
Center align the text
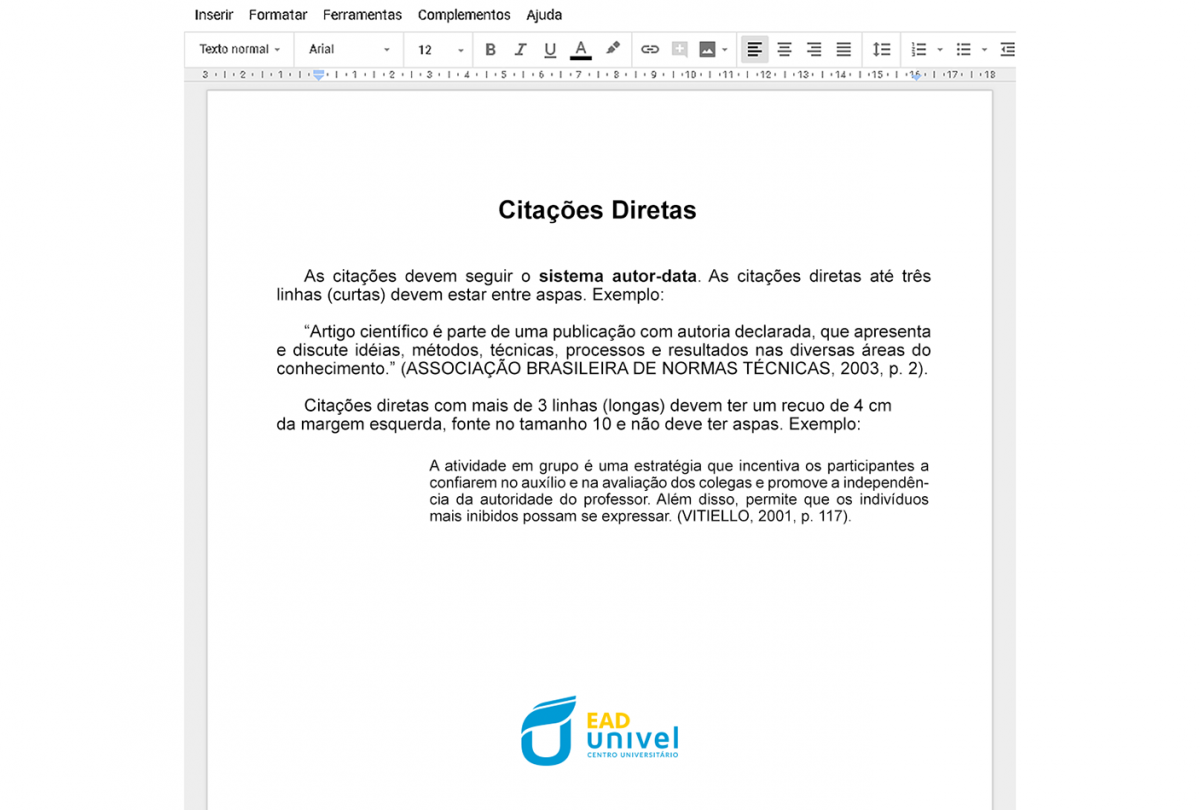click(x=785, y=50)
